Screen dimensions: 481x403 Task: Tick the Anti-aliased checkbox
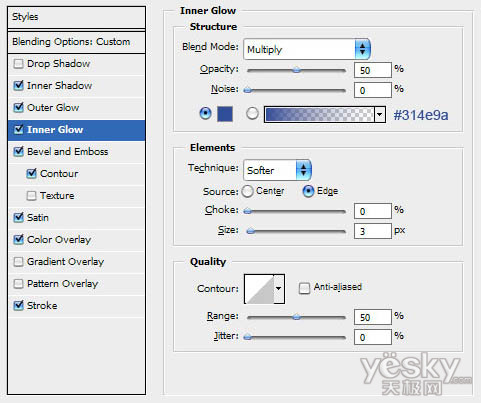[304, 288]
